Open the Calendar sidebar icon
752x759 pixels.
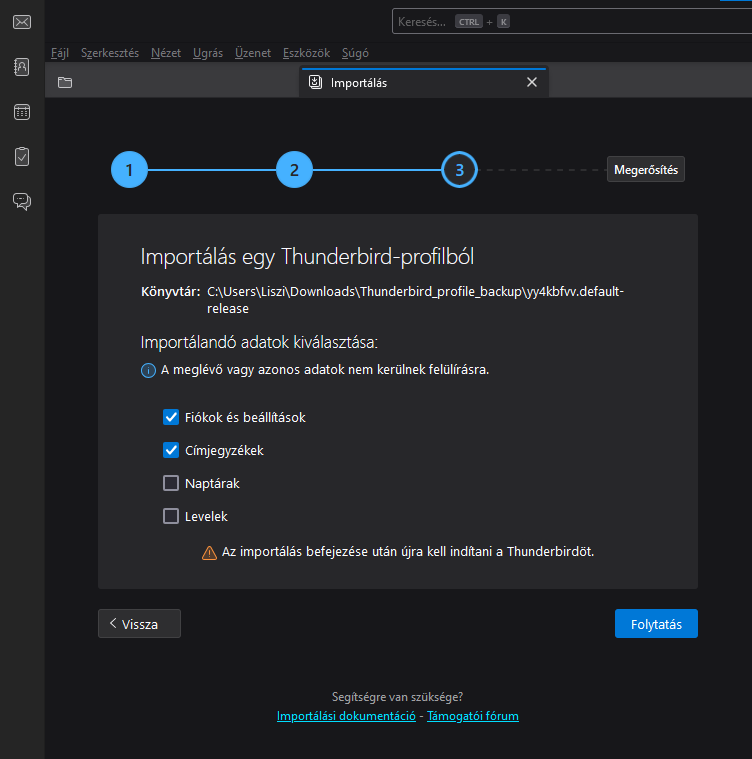click(x=22, y=112)
